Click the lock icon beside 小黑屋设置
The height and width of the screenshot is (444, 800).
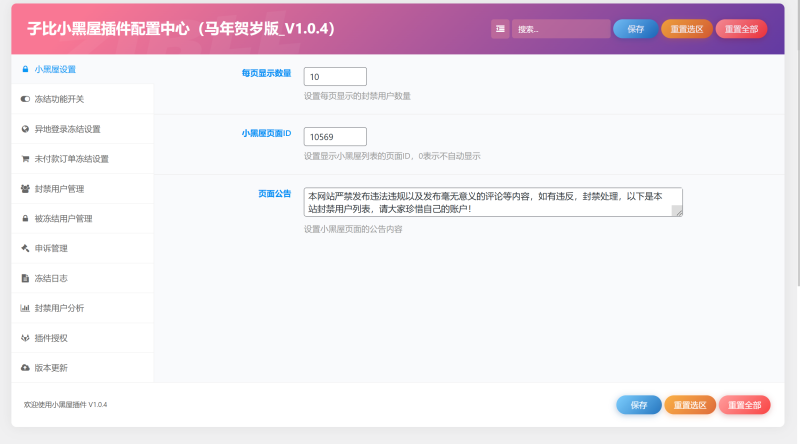click(x=25, y=69)
